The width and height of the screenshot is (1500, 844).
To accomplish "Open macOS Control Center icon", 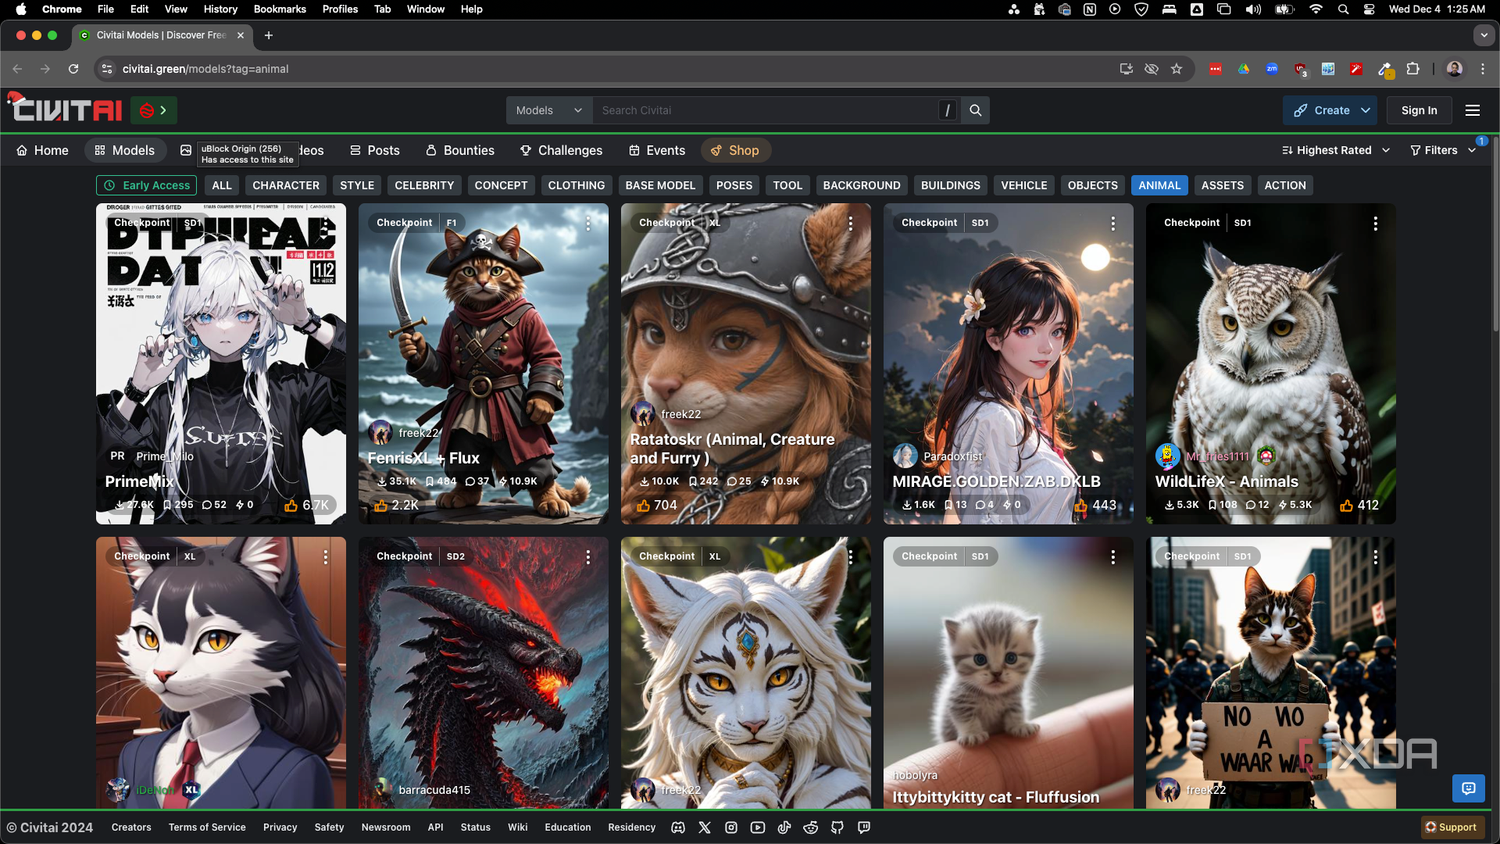I will (1368, 9).
